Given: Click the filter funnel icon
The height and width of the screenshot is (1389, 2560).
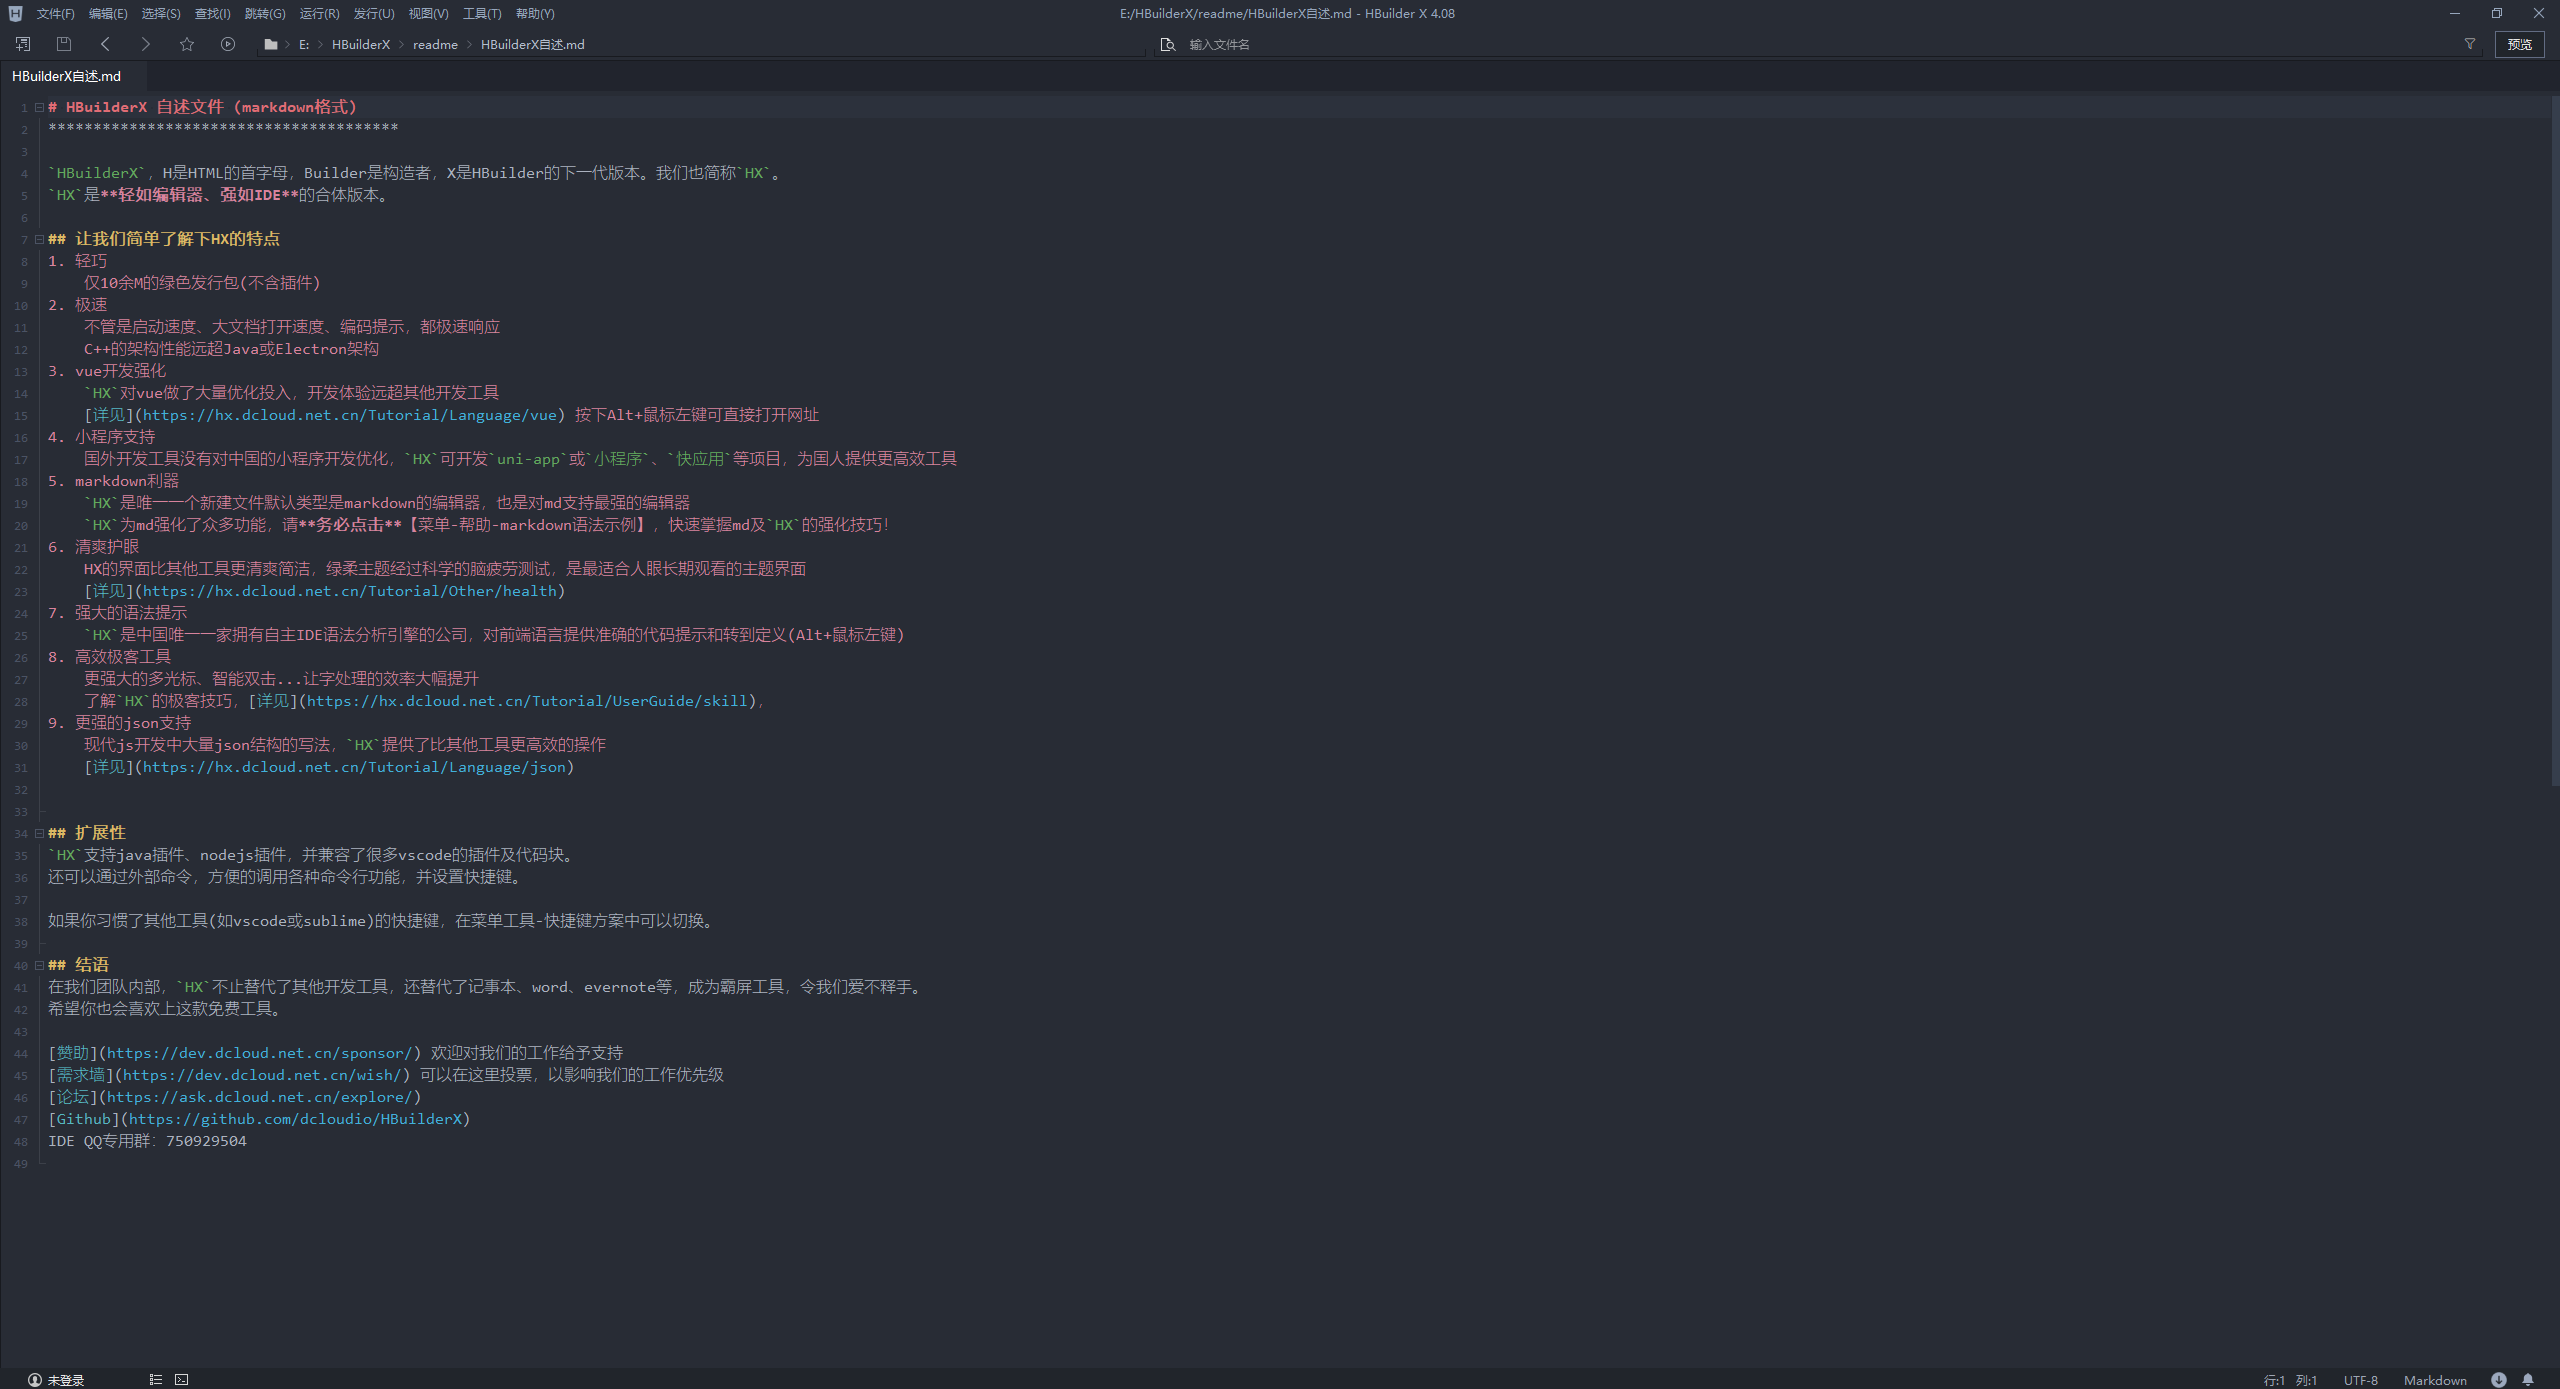Looking at the screenshot, I should (2469, 44).
